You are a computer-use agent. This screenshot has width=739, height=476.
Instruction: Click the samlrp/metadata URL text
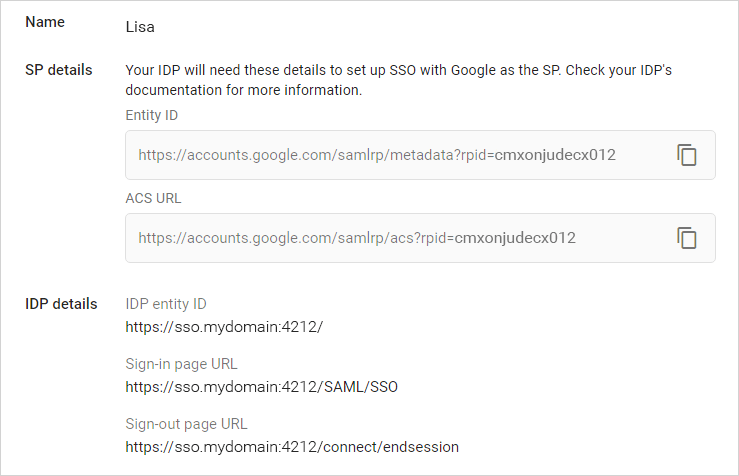pyautogui.click(x=376, y=155)
